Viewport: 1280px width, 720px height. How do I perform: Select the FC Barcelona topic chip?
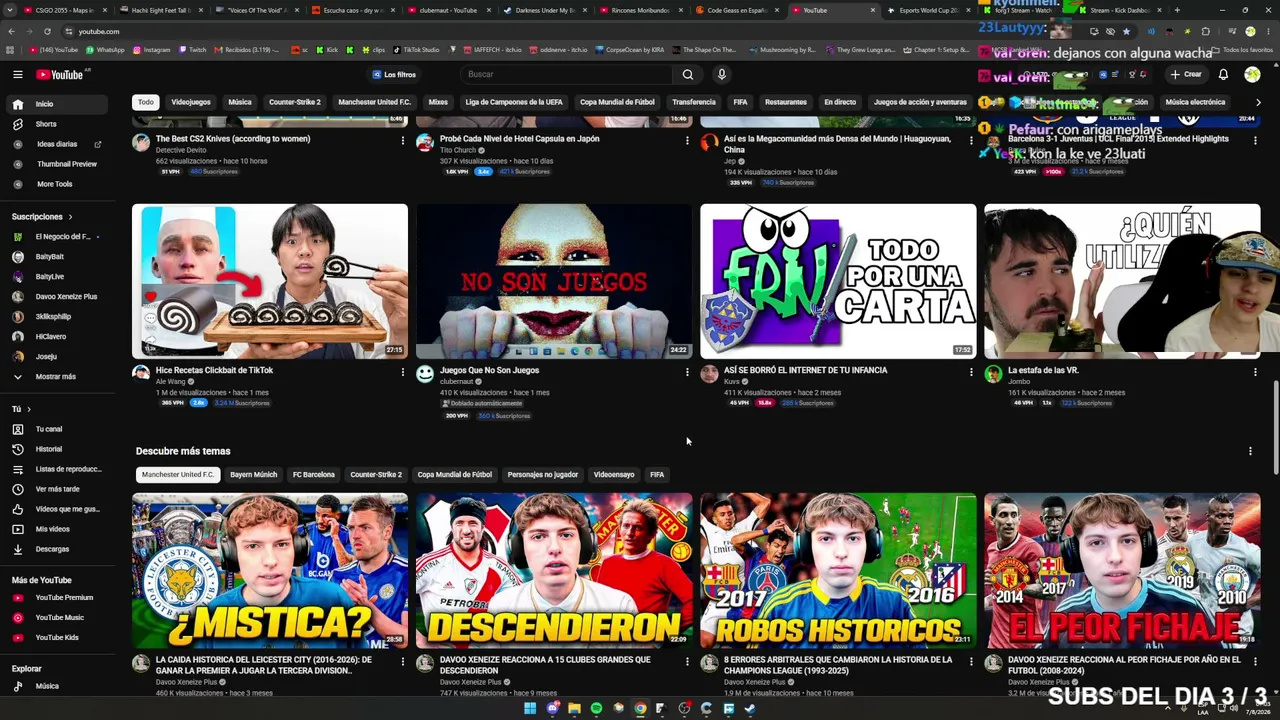pyautogui.click(x=314, y=475)
